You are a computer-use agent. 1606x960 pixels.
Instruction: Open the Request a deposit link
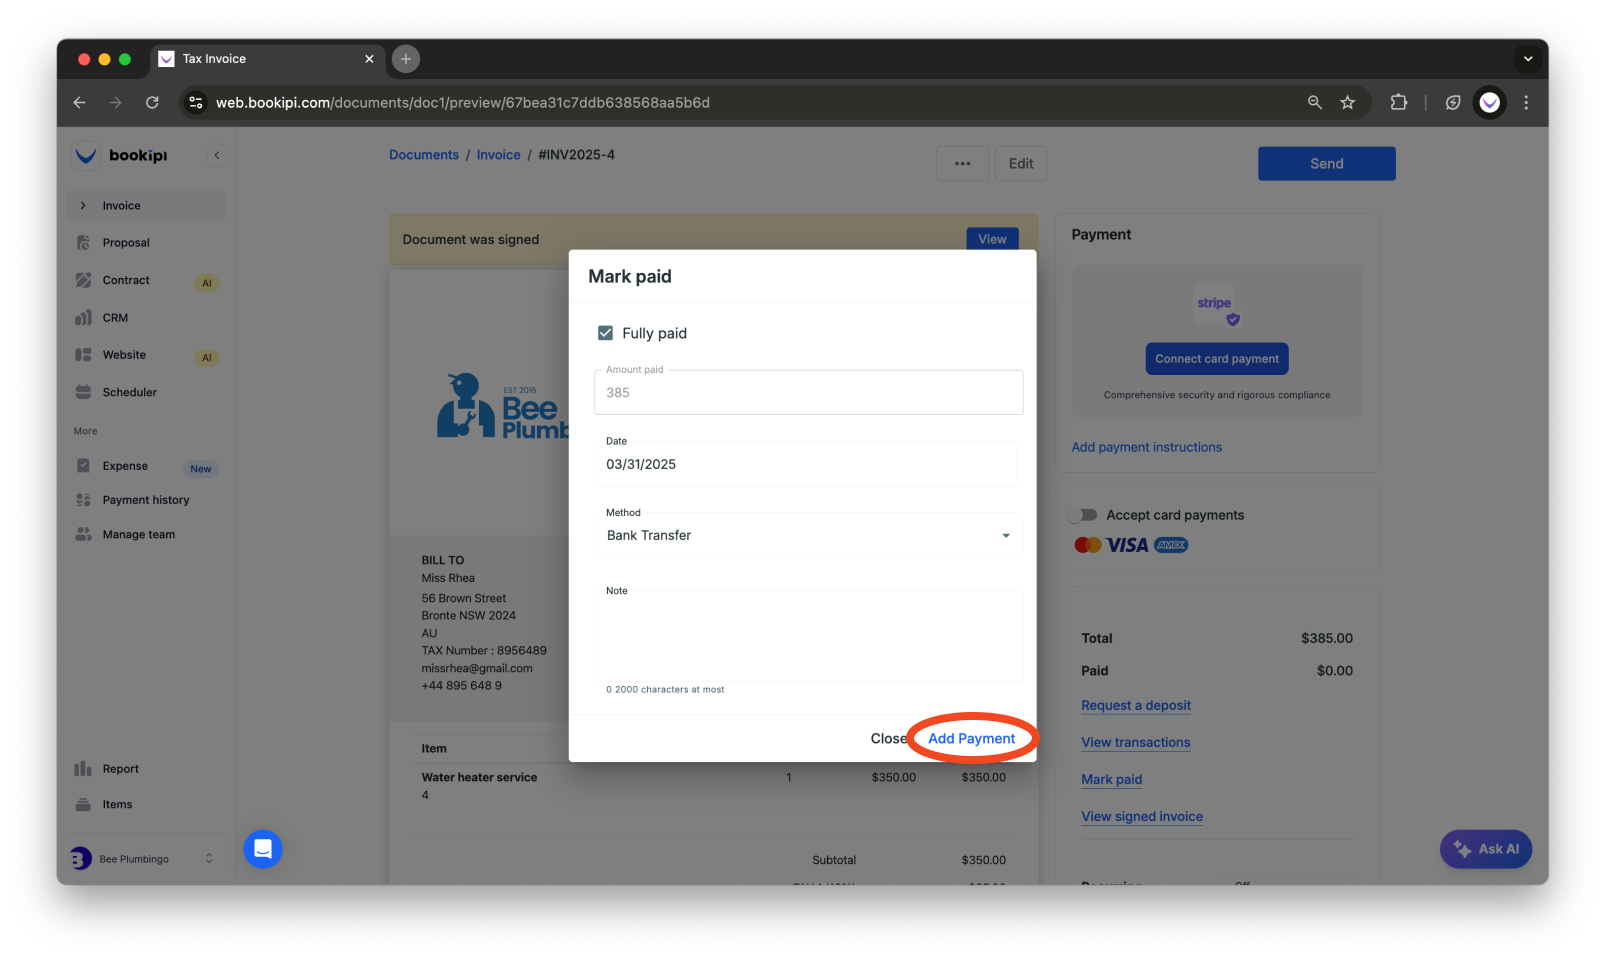pyautogui.click(x=1135, y=705)
